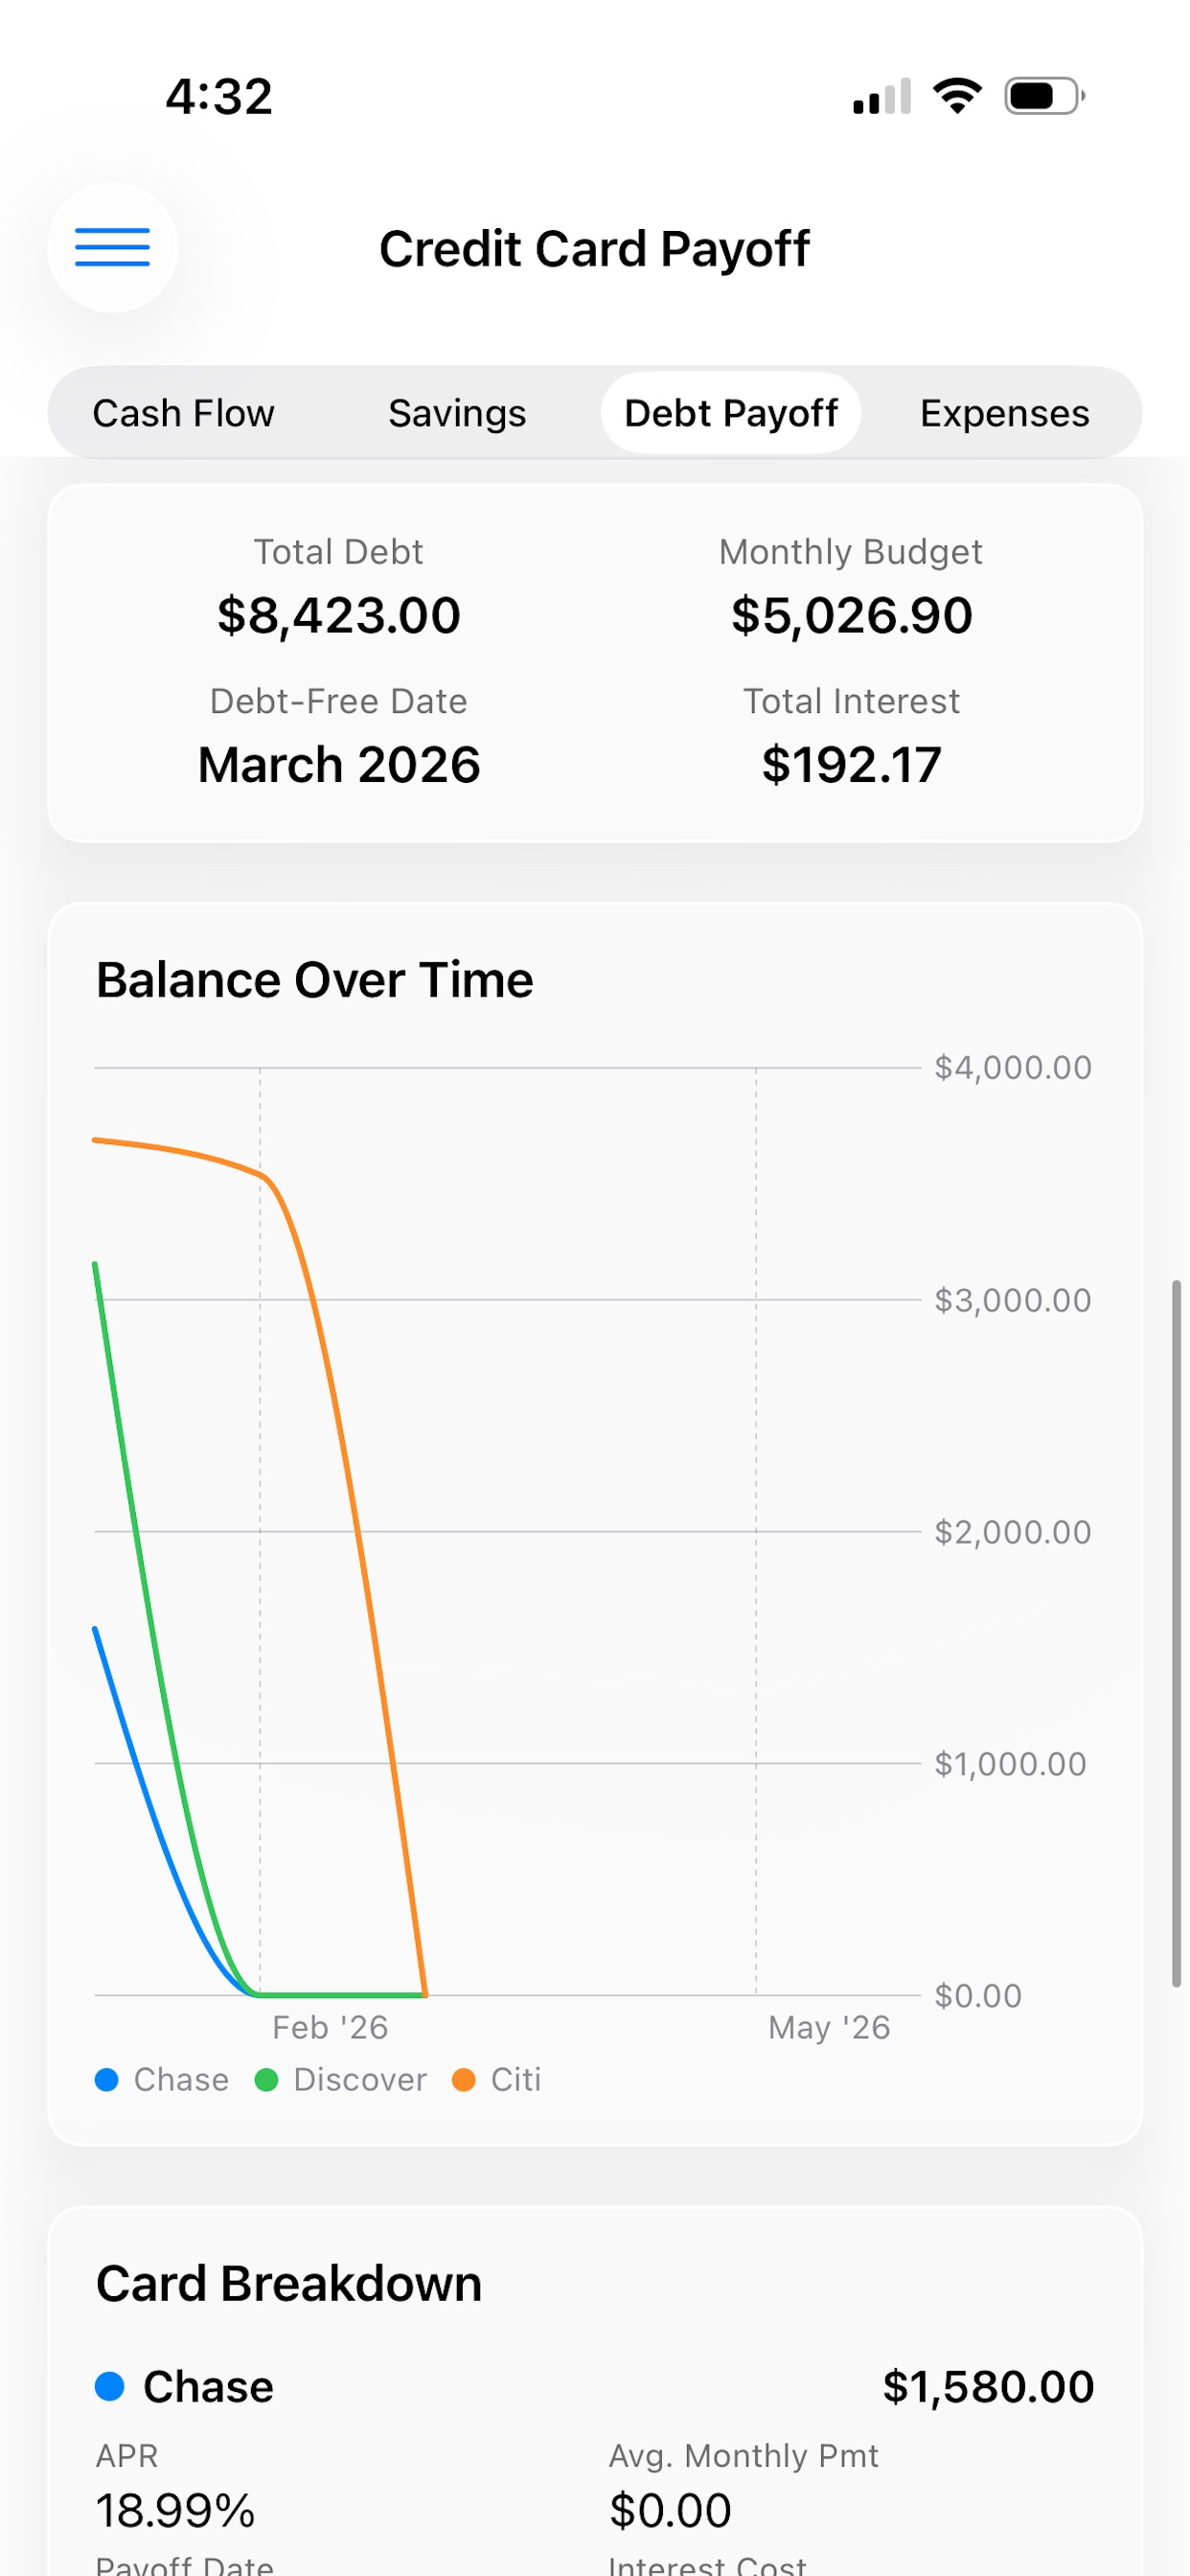Viewport: 1190px width, 2576px height.
Task: Select the Debt-Free Date March 2026
Action: coord(339,765)
